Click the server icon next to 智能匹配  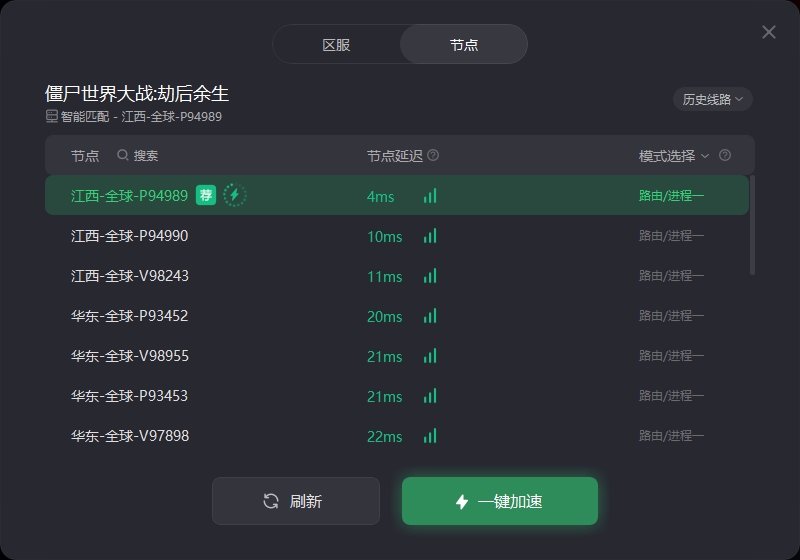(x=52, y=116)
